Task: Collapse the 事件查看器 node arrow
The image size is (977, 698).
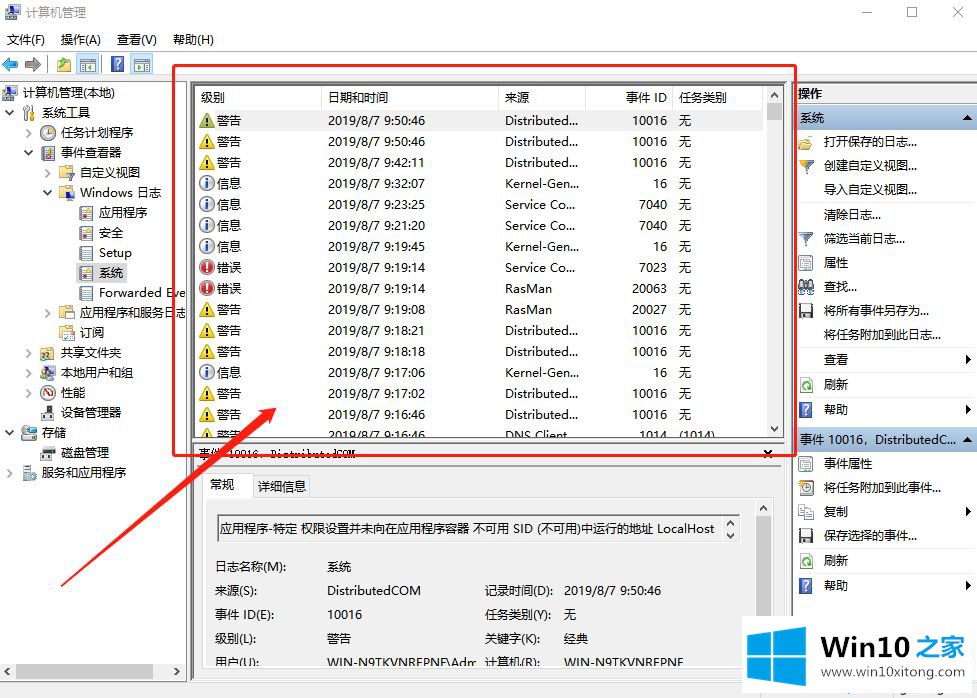Action: point(28,153)
